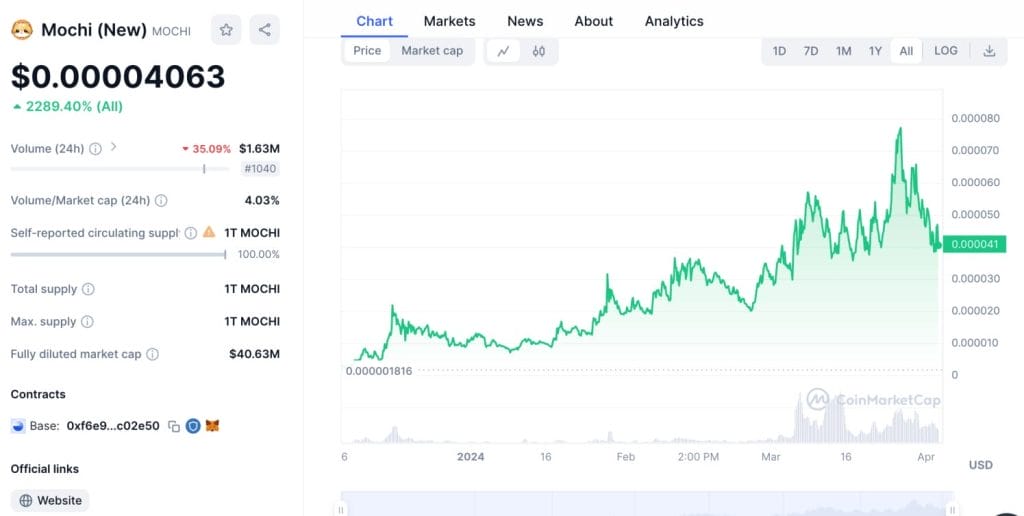Click the shield icon beside contract
This screenshot has height=516, width=1024.
click(x=193, y=426)
